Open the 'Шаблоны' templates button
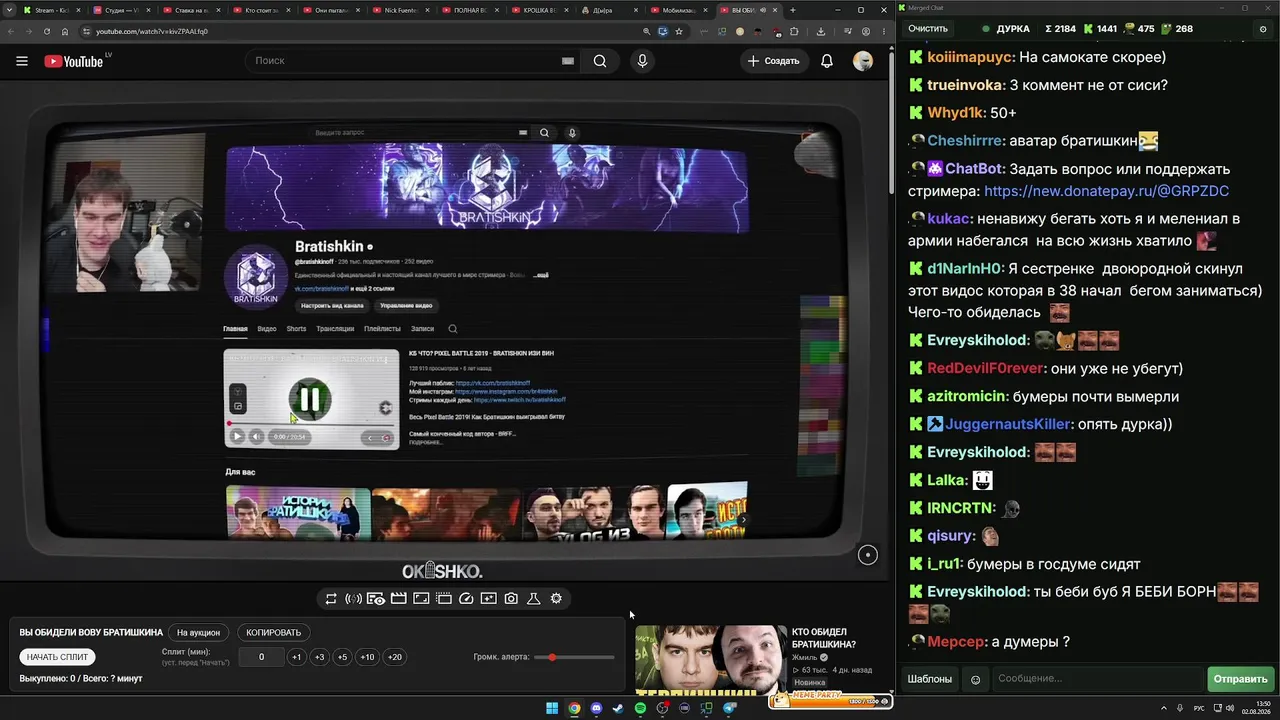The height and width of the screenshot is (720, 1280). tap(929, 679)
